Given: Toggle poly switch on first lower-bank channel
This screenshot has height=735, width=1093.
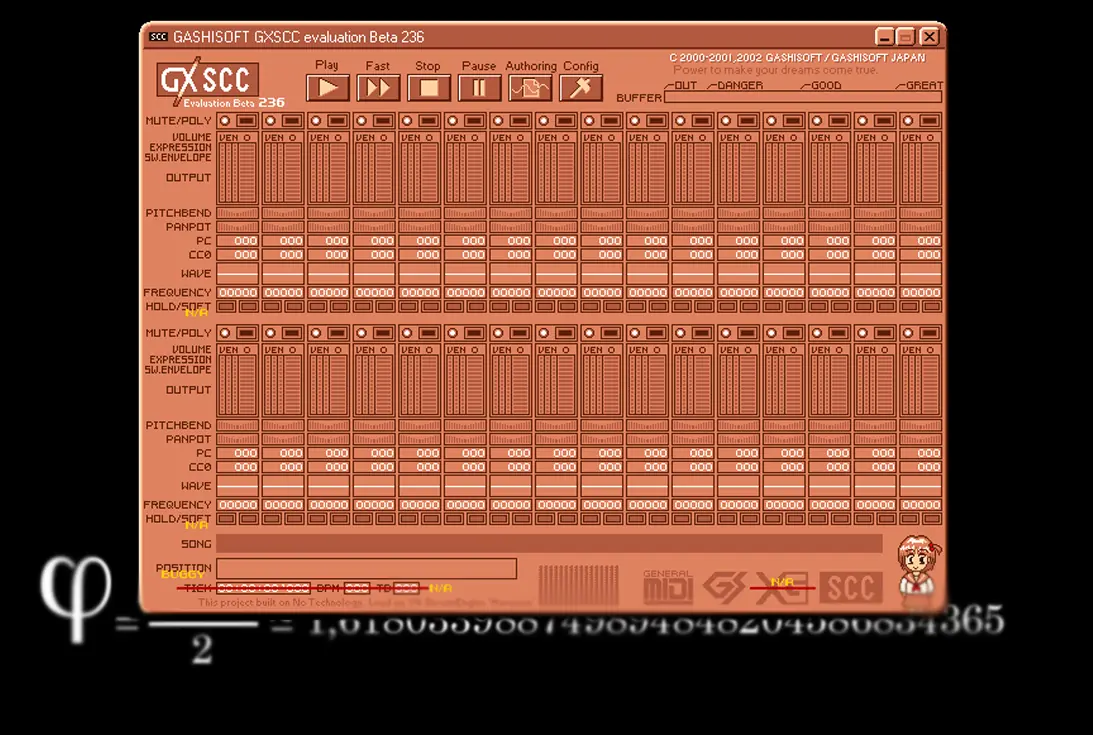Looking at the screenshot, I should click(246, 333).
